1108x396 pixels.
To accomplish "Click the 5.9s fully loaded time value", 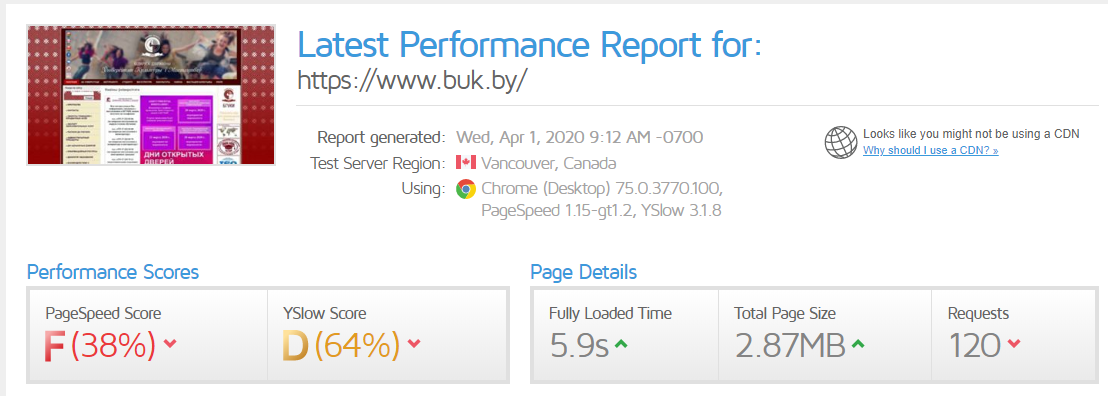I will point(579,346).
